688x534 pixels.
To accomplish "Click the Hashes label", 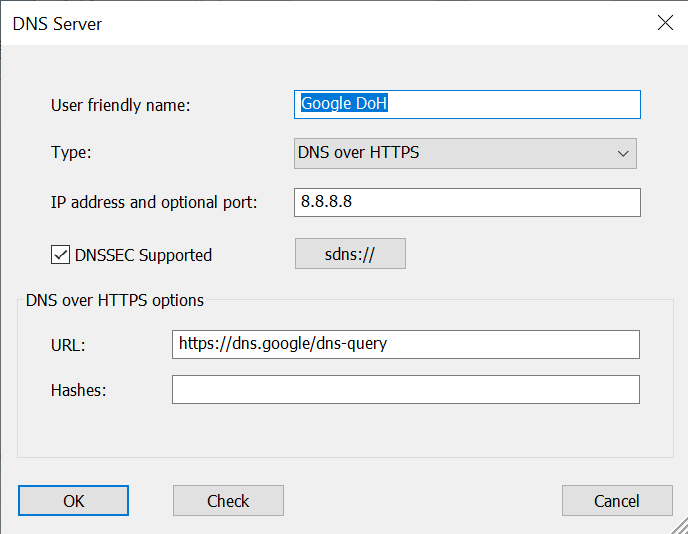I will click(x=79, y=391).
